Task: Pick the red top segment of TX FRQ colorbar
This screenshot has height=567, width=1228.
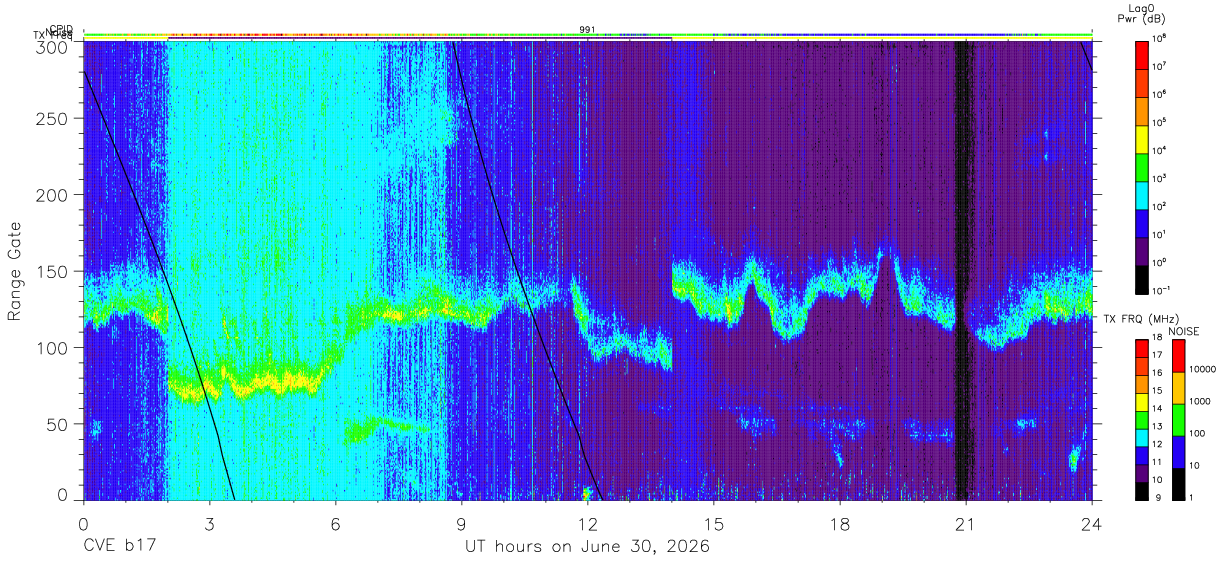Action: point(1141,349)
